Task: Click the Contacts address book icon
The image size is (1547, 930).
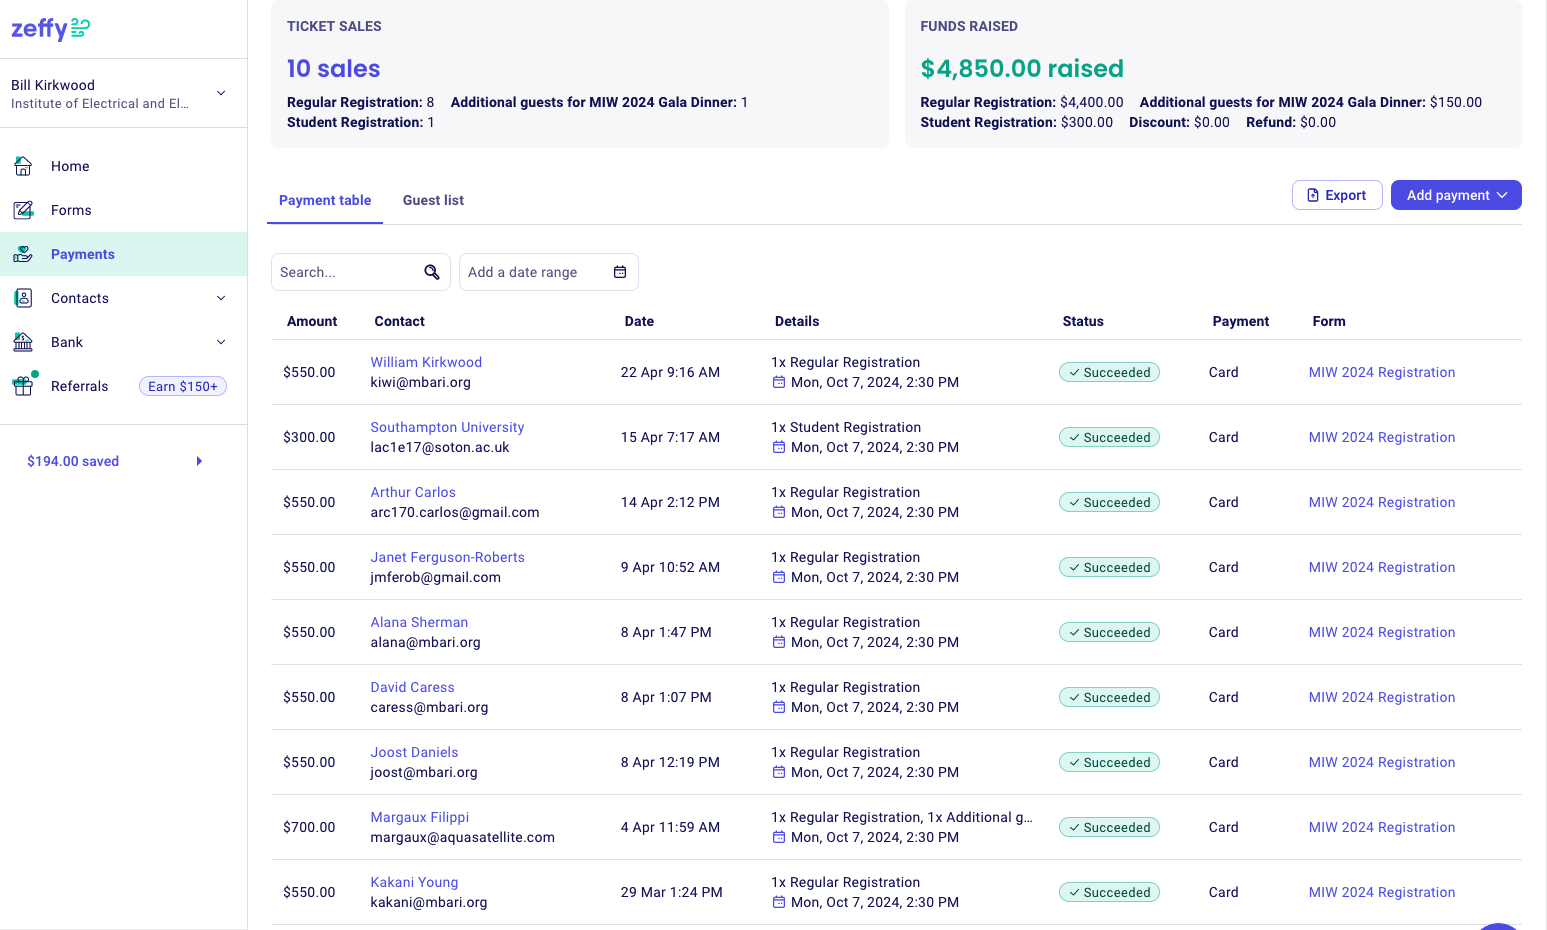Action: [x=23, y=298]
